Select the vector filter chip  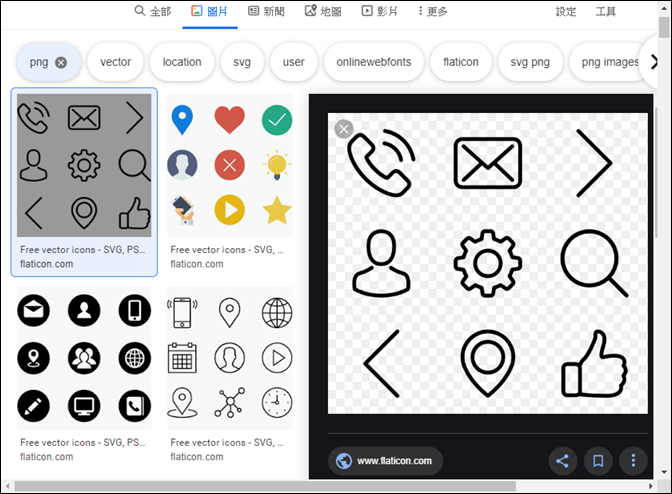click(x=115, y=62)
